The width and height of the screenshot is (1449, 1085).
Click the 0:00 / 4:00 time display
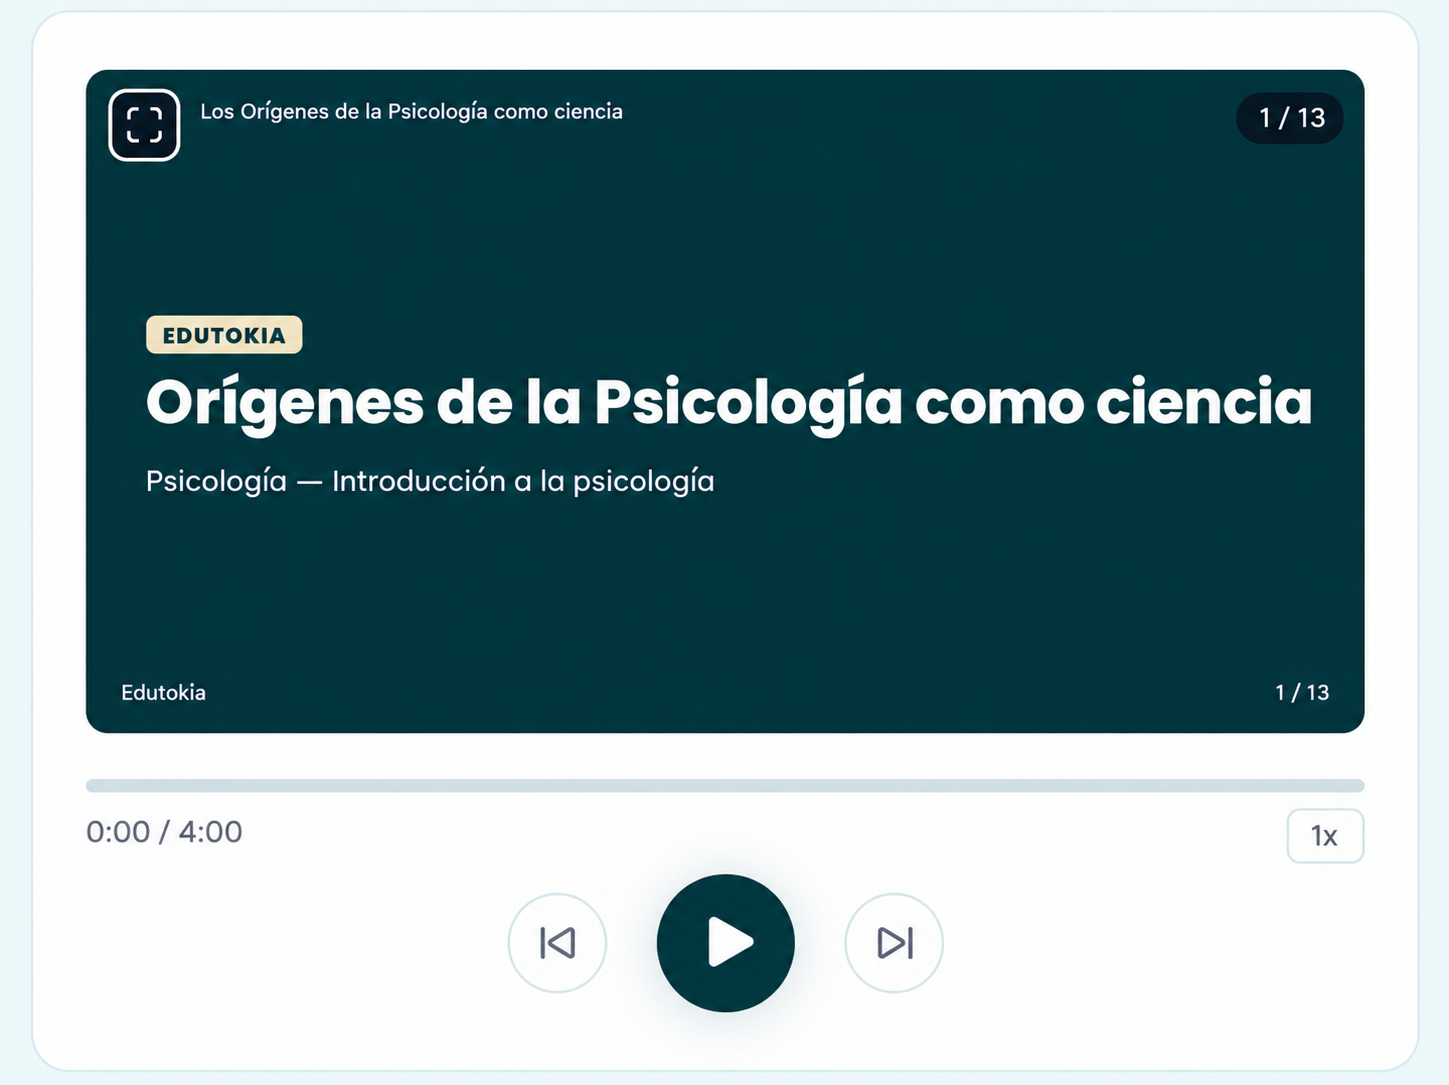coord(164,832)
